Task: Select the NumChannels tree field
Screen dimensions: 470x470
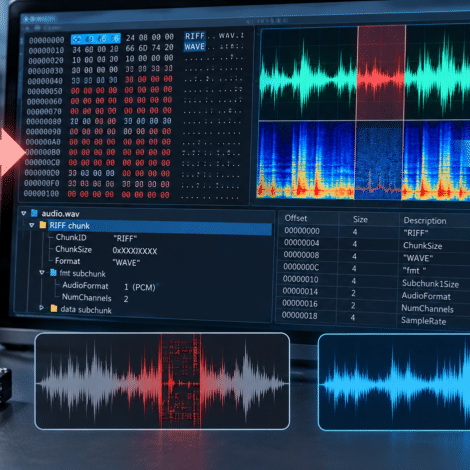Action: click(86, 297)
